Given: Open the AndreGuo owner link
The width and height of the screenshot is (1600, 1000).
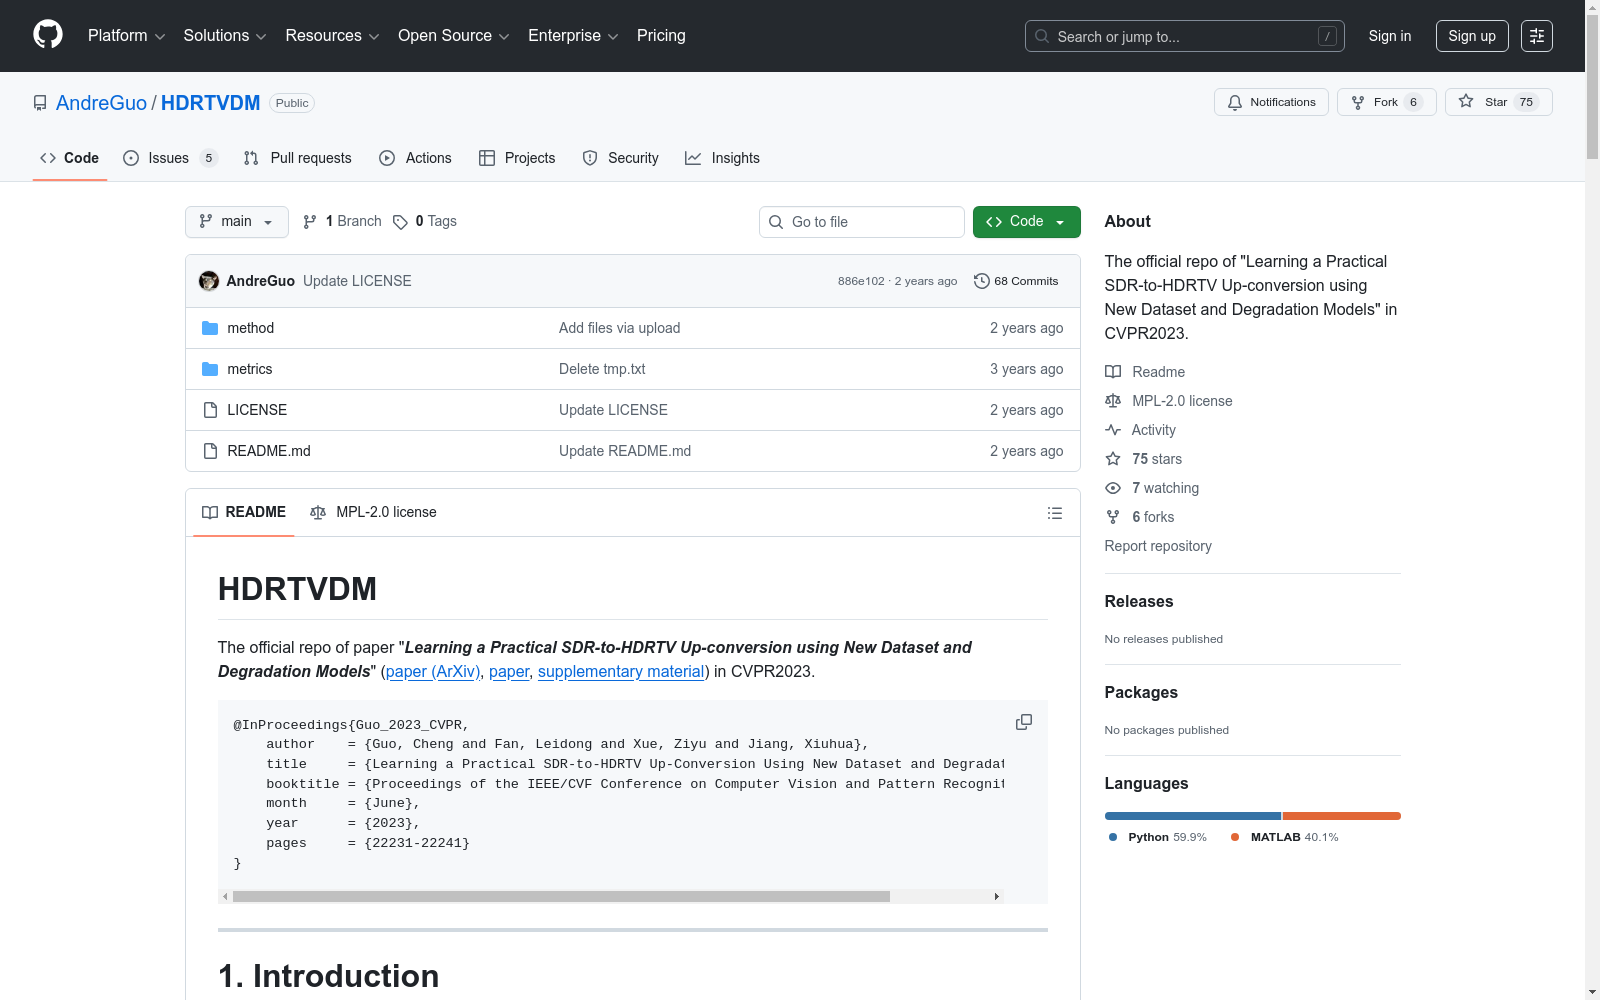Looking at the screenshot, I should pos(102,103).
